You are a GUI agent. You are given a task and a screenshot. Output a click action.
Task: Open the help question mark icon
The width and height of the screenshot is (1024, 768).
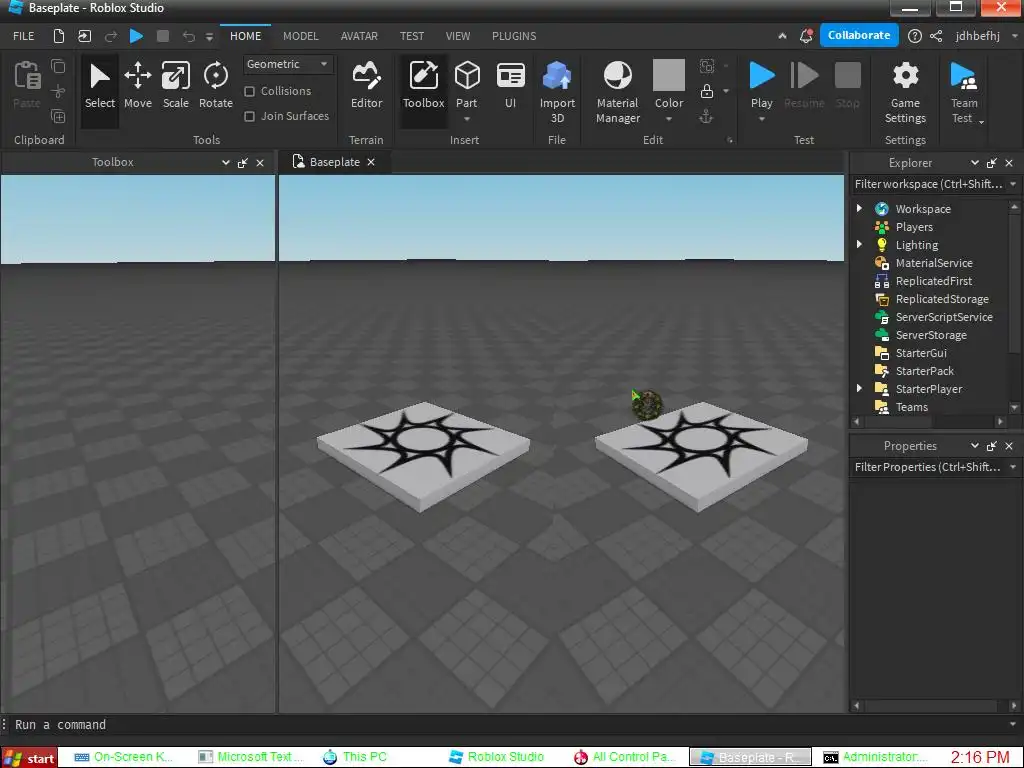[915, 36]
